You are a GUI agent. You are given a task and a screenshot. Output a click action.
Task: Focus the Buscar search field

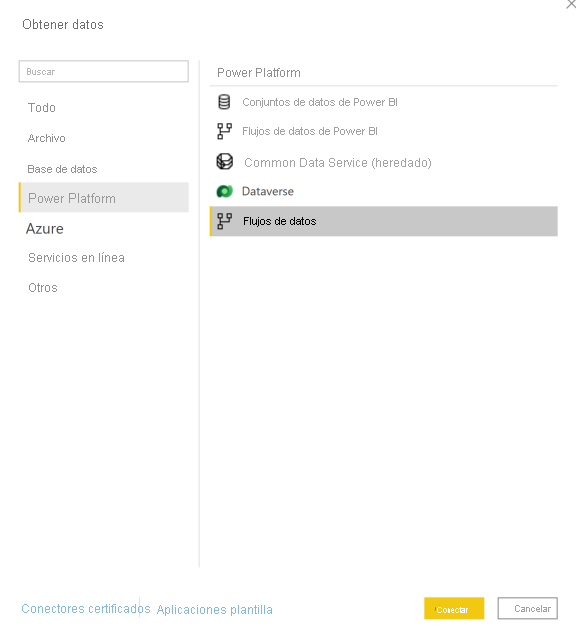[x=104, y=72]
